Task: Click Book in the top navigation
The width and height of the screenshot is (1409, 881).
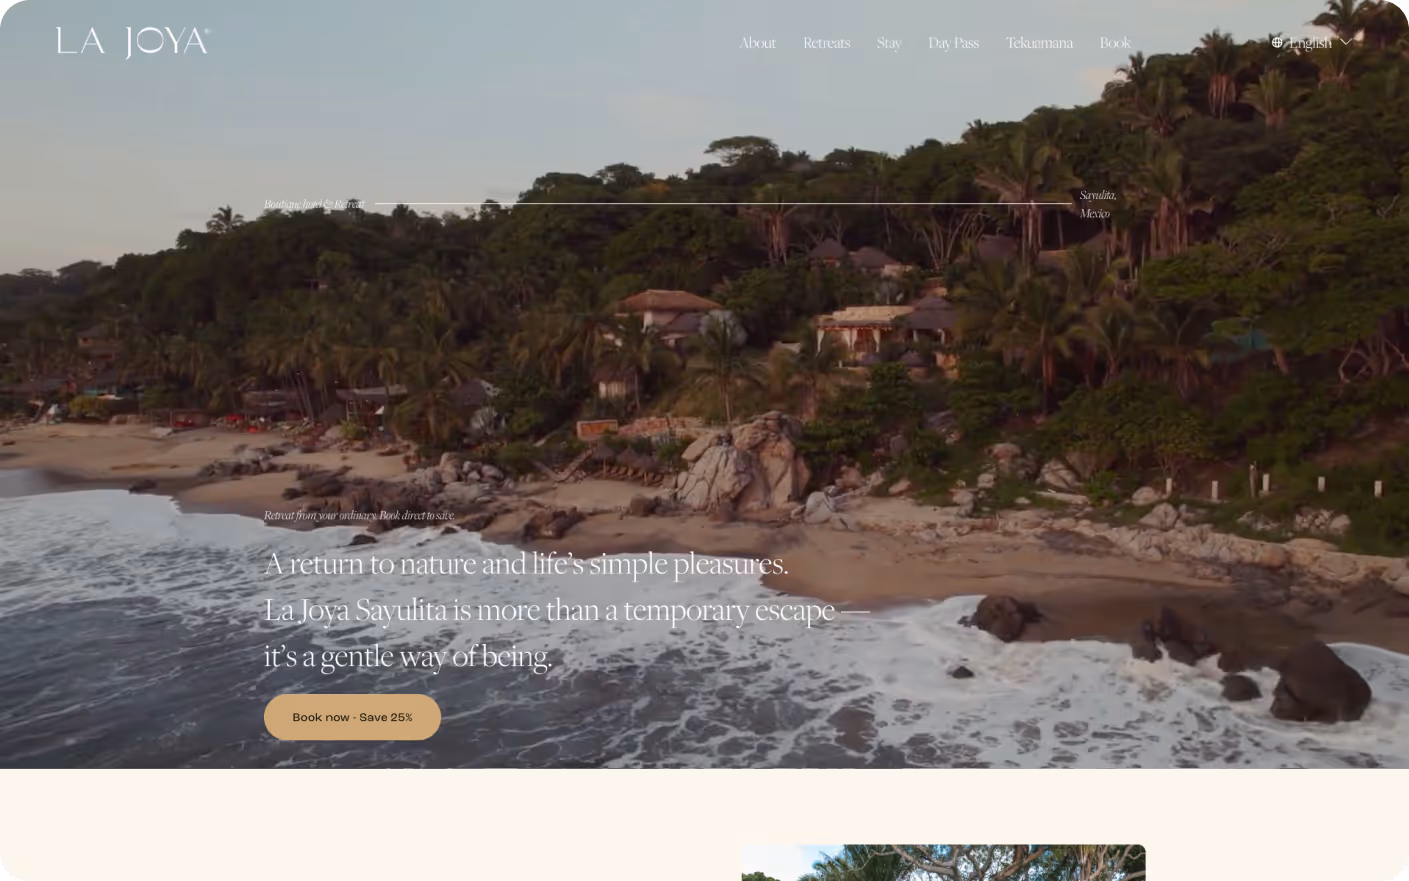Action: tap(1115, 43)
